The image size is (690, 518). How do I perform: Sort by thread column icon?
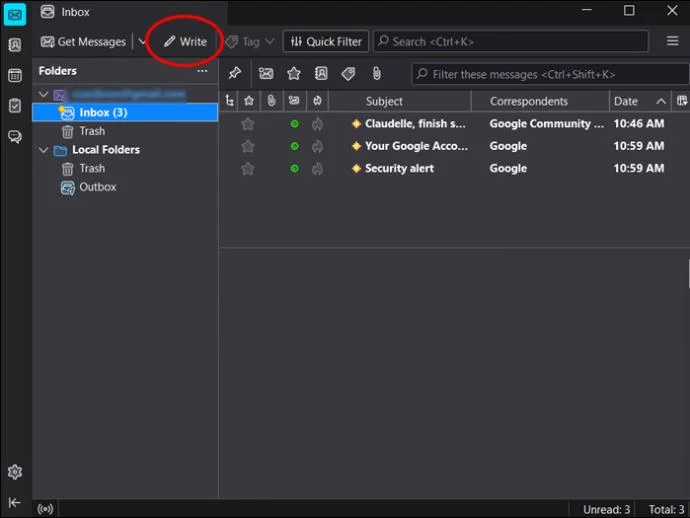point(229,101)
